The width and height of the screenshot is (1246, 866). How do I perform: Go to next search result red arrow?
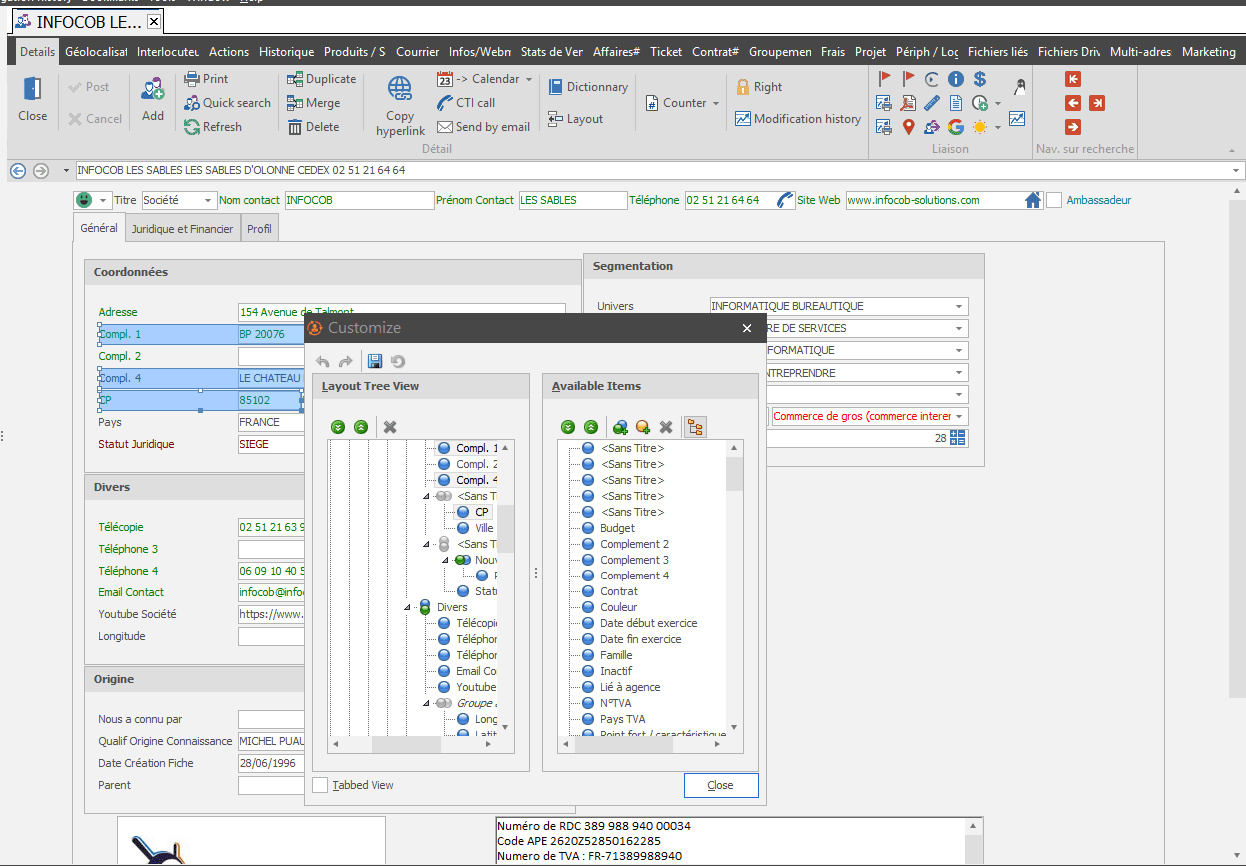click(1073, 127)
